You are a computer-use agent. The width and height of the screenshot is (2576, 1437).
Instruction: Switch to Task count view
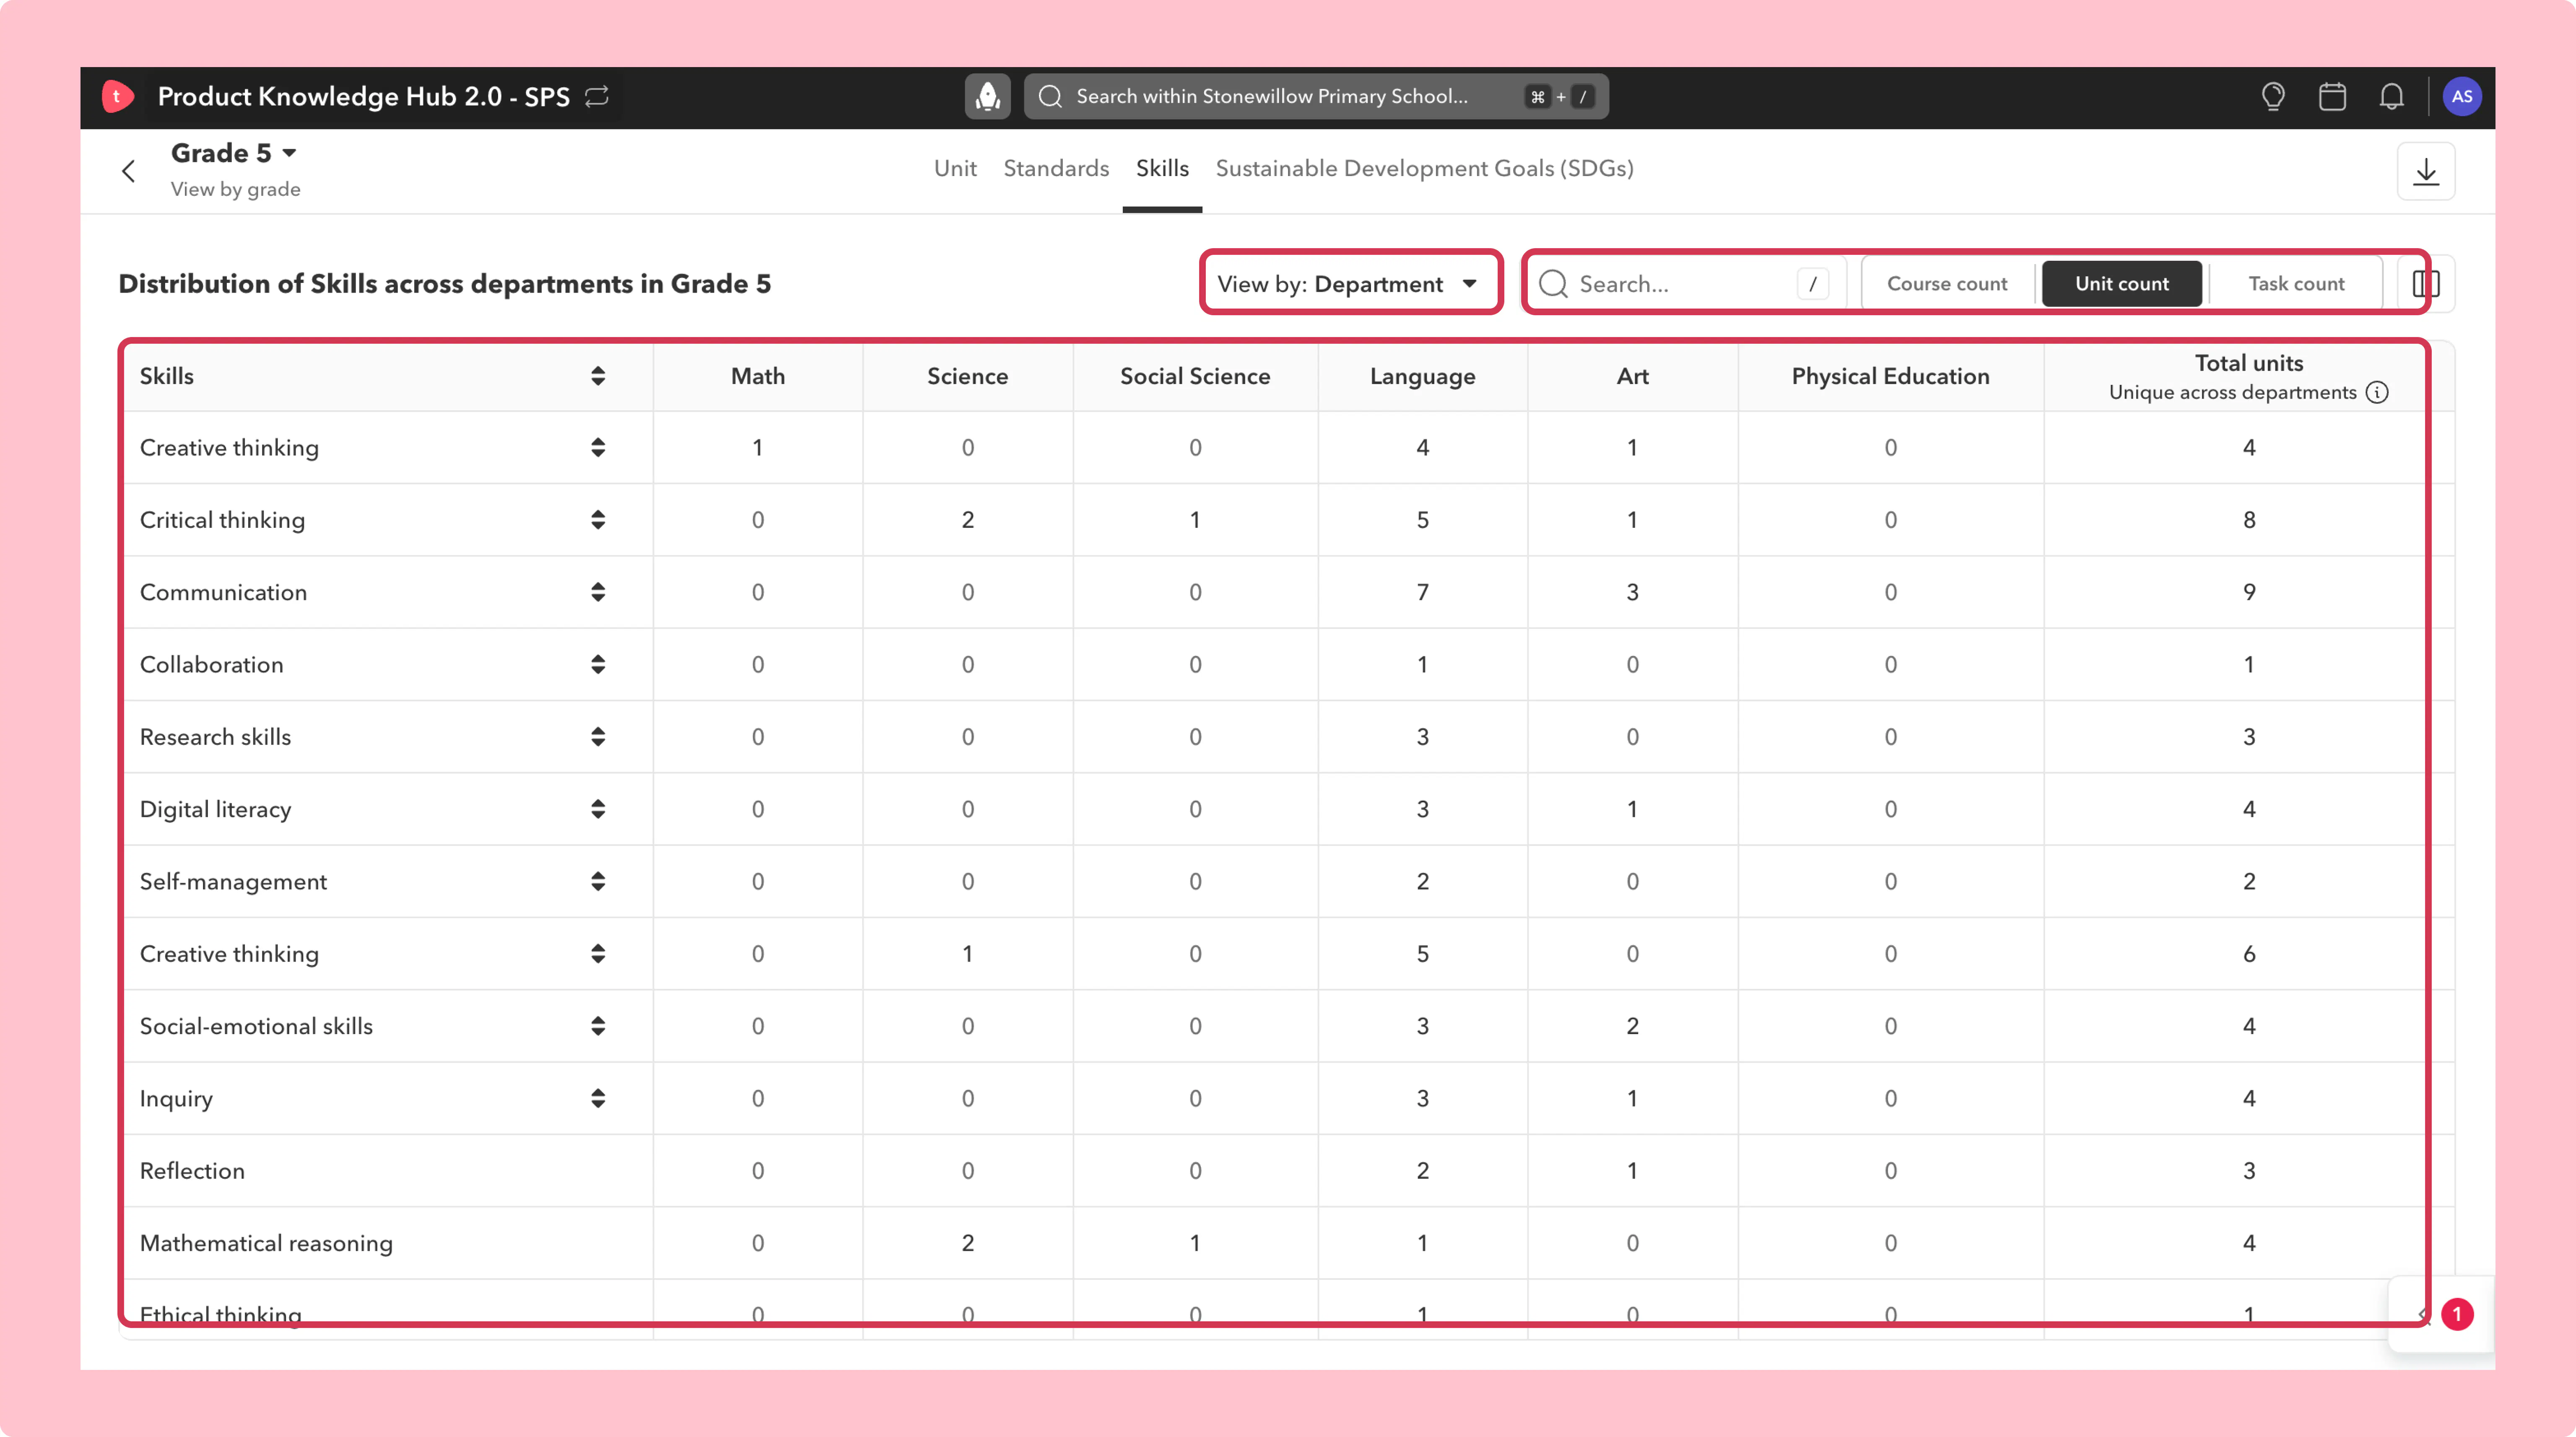pos(2296,284)
